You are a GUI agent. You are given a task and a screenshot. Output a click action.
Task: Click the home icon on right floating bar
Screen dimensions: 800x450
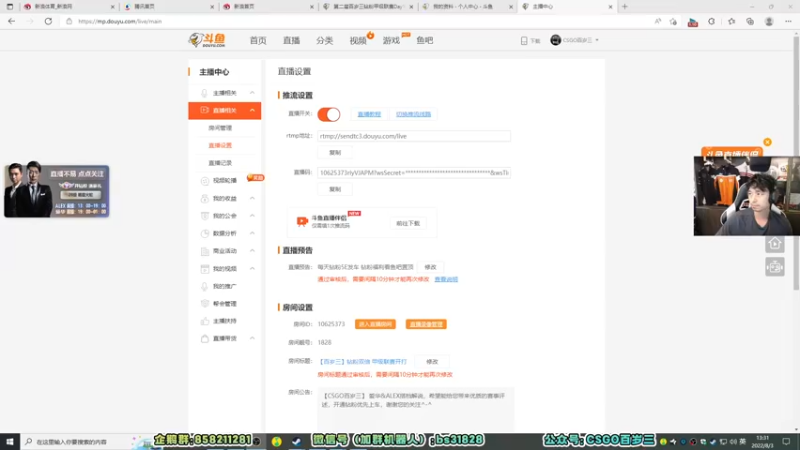tap(774, 244)
